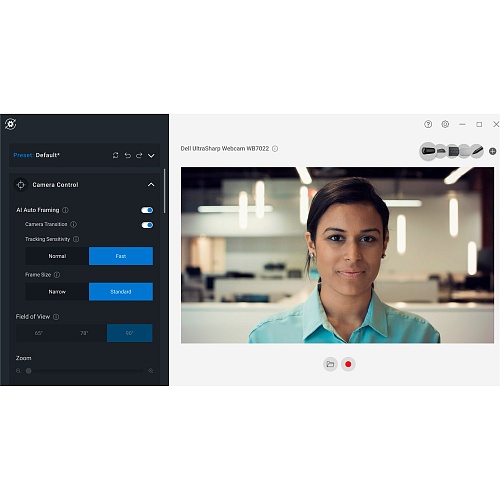500x500 pixels.
Task: Click info icon beside webcam name
Action: pyautogui.click(x=275, y=149)
